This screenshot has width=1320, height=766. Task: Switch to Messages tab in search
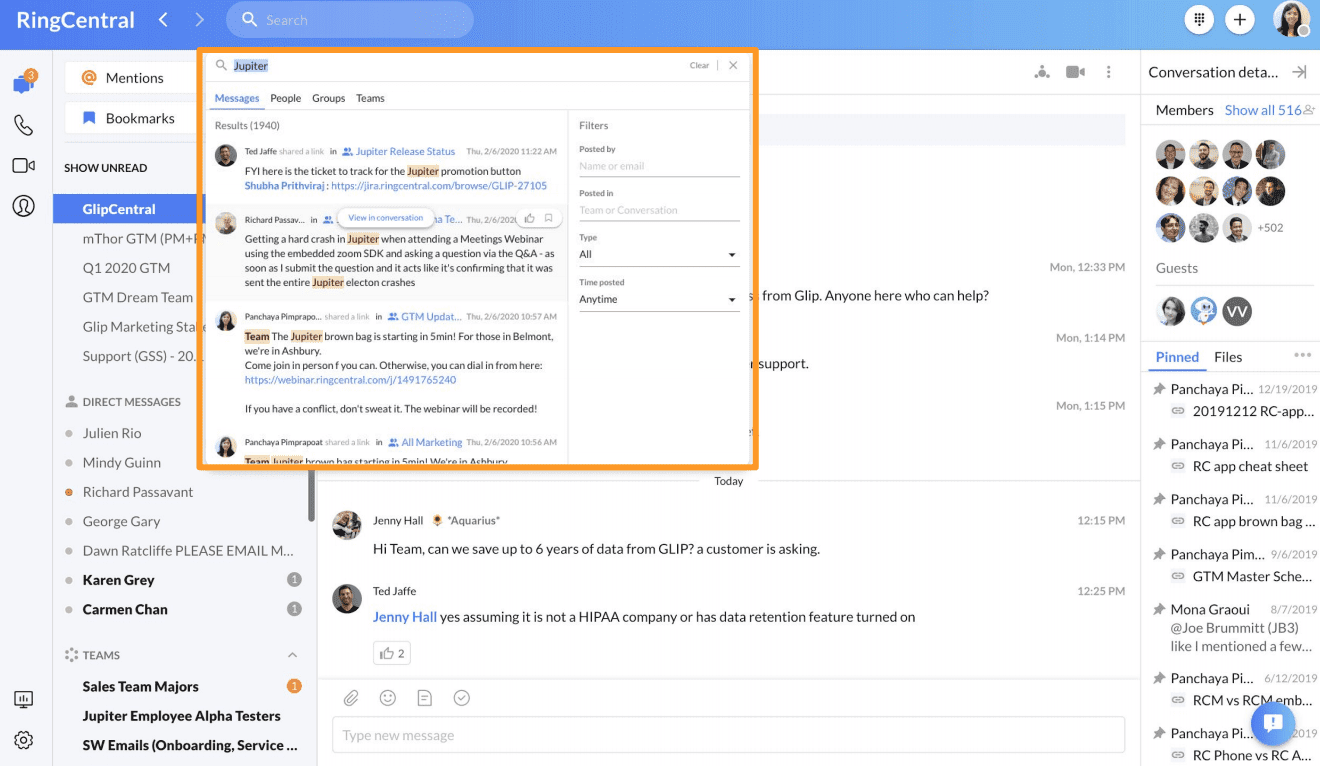pyautogui.click(x=237, y=98)
